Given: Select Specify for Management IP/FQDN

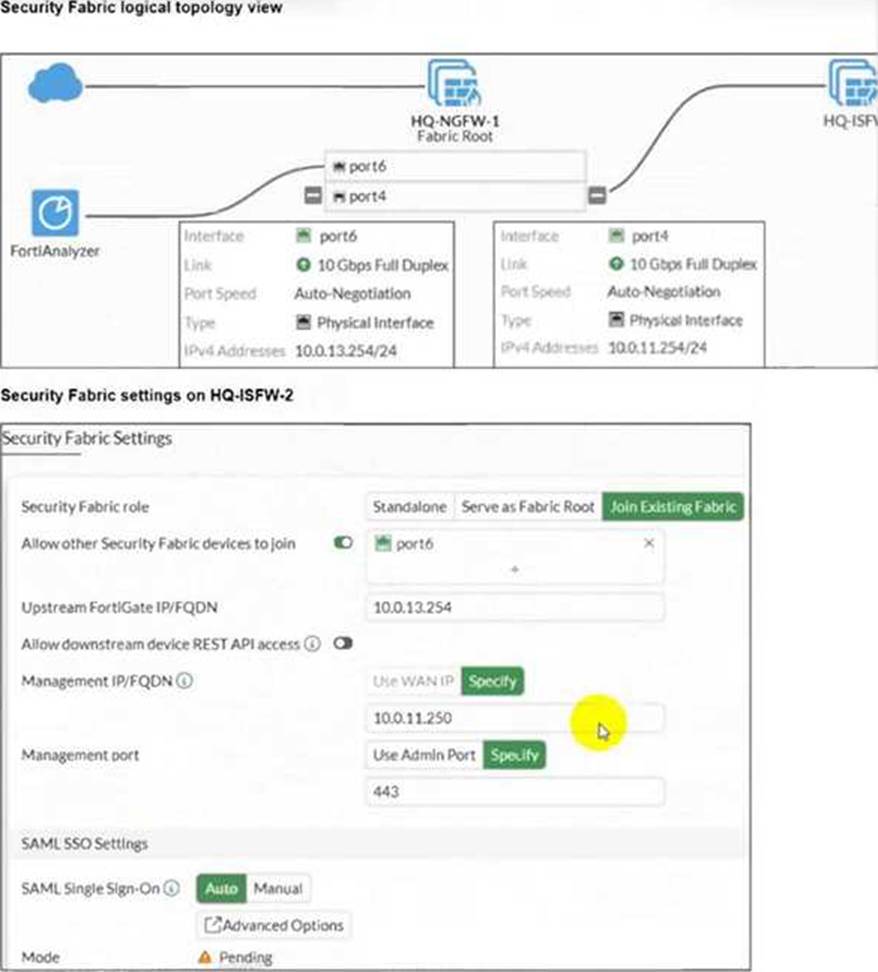Looking at the screenshot, I should [x=492, y=681].
